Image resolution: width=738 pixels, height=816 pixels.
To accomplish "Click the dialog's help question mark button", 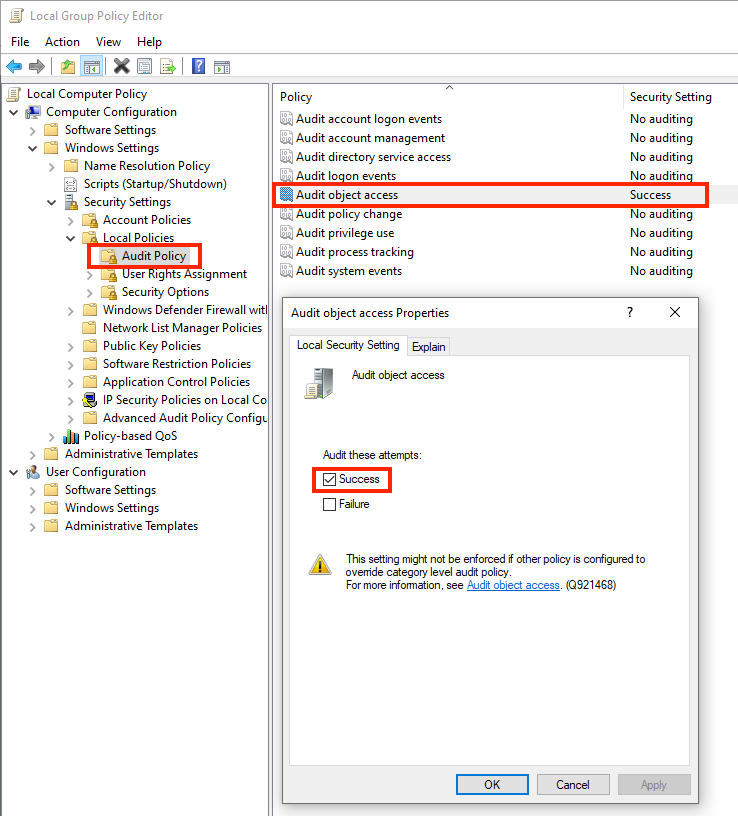I will 630,312.
